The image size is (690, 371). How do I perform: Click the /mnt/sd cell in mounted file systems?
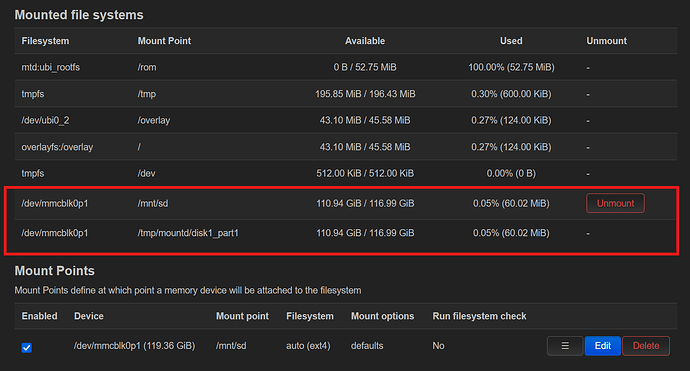tap(153, 203)
